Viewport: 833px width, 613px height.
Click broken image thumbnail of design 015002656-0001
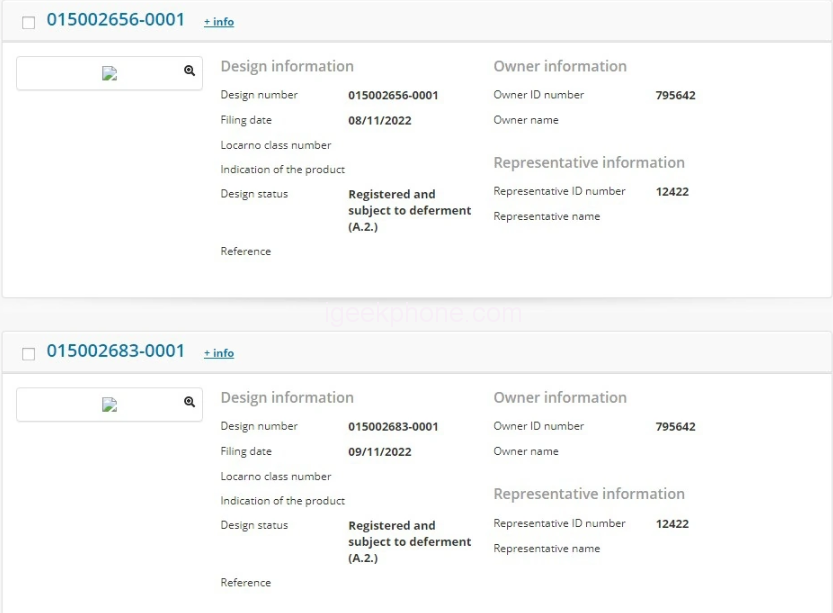(x=110, y=73)
